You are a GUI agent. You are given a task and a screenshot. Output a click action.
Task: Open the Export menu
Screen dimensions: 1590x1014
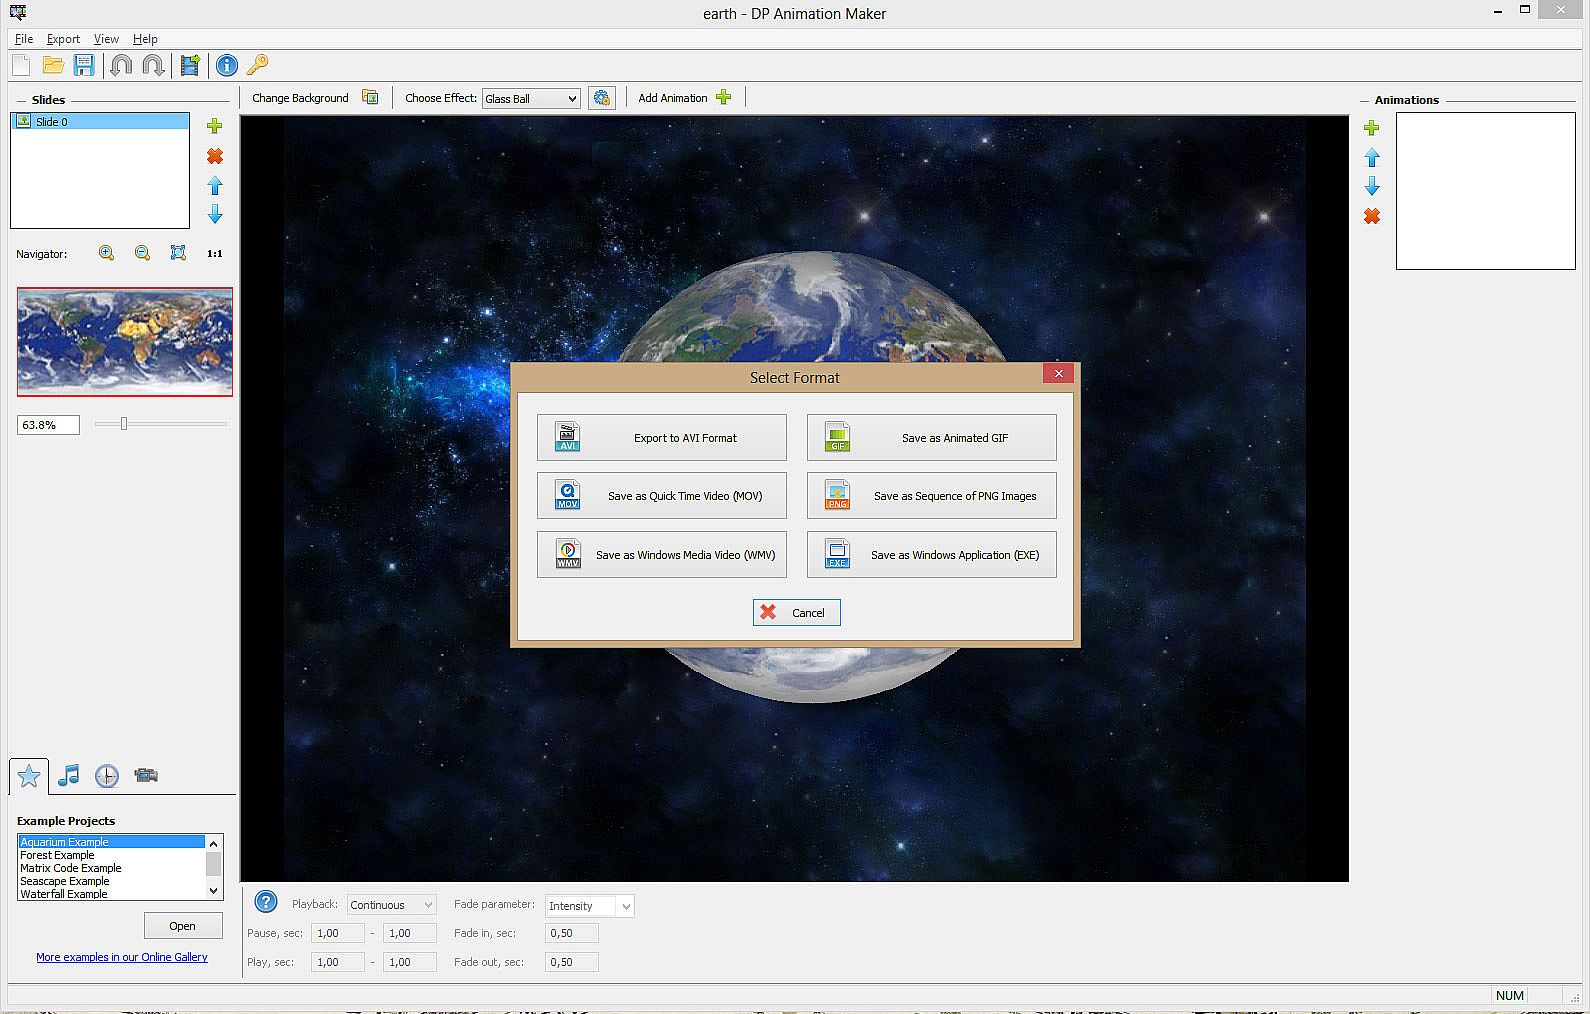(63, 39)
